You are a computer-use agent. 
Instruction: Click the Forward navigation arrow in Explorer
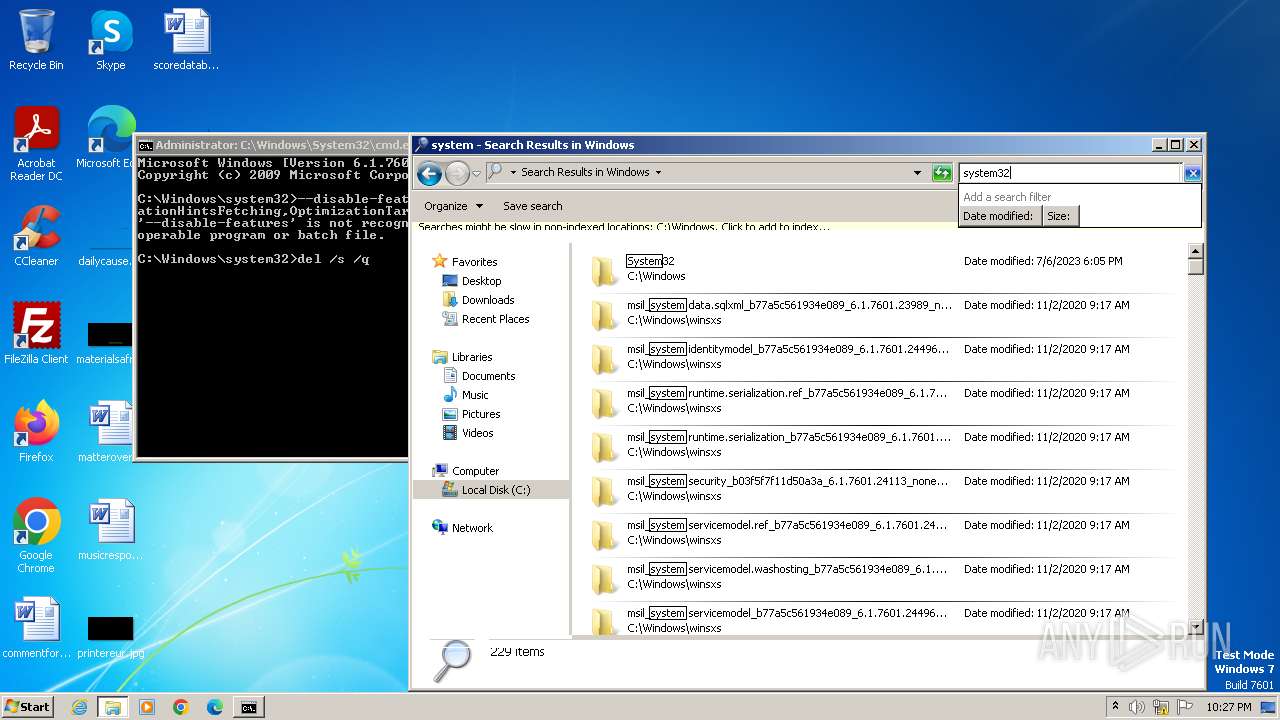pos(457,173)
